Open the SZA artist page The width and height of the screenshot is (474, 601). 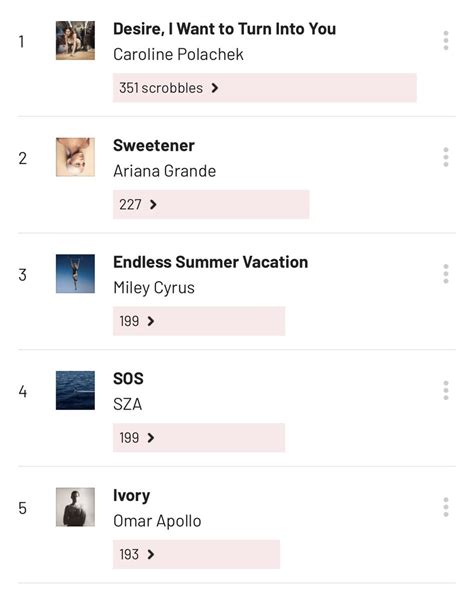point(128,404)
